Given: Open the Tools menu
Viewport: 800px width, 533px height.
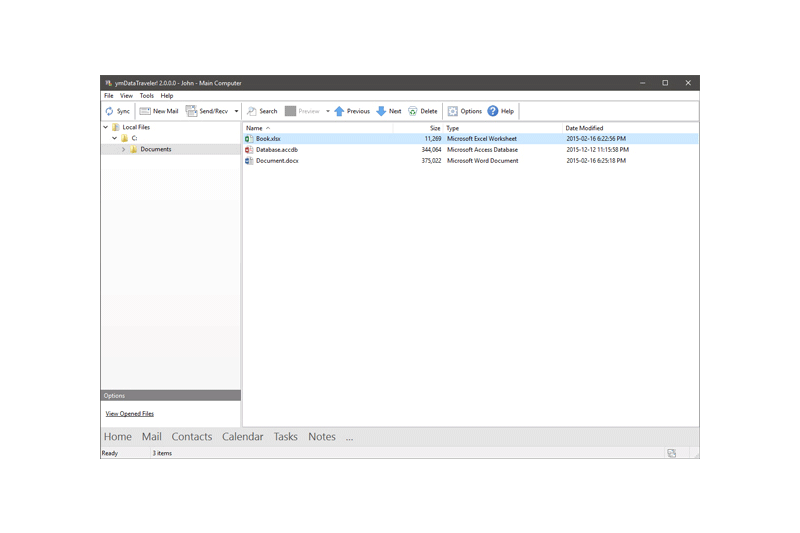Looking at the screenshot, I should pyautogui.click(x=146, y=96).
